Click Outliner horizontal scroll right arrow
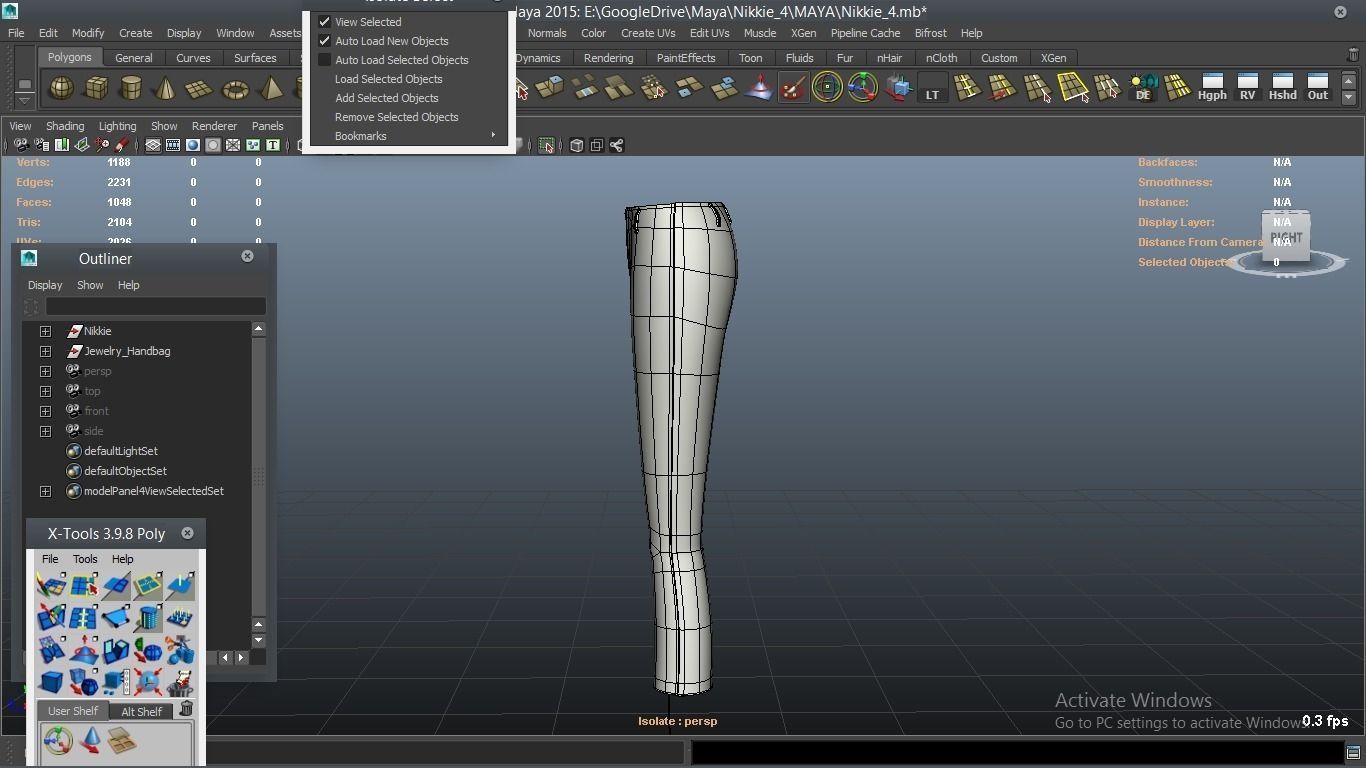1366x768 pixels. [241, 657]
